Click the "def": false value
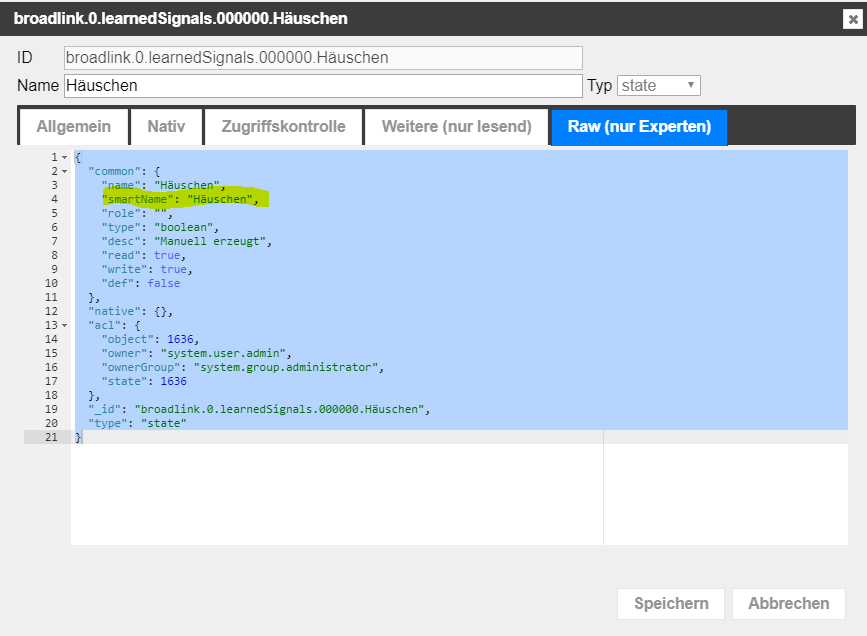The height and width of the screenshot is (636, 867). click(163, 283)
